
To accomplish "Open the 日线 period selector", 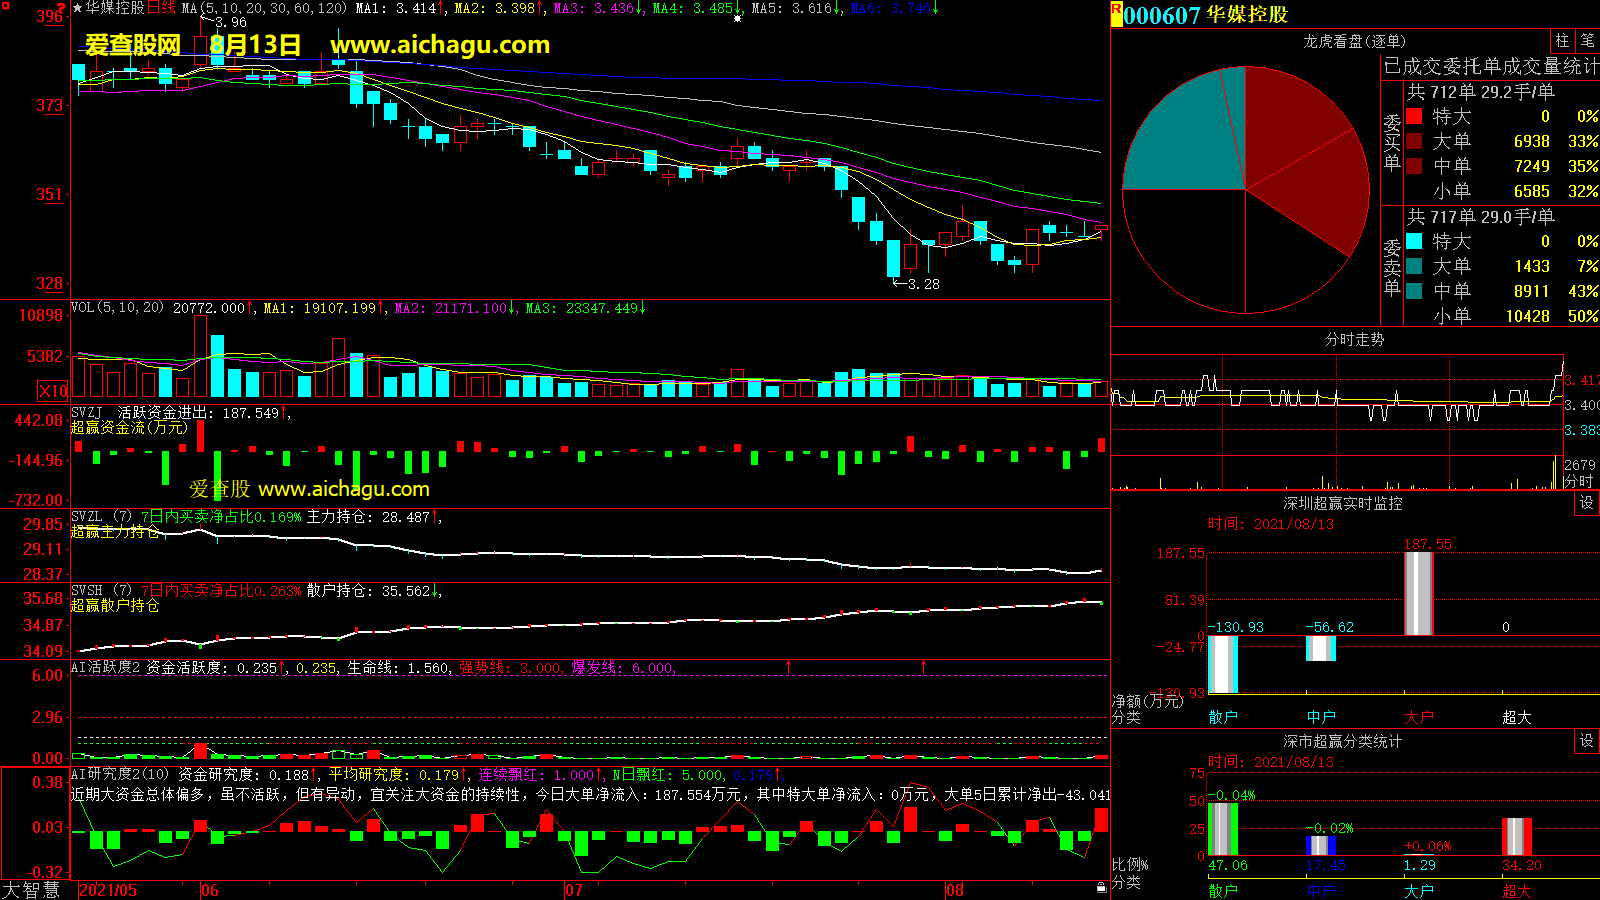I will tap(161, 8).
